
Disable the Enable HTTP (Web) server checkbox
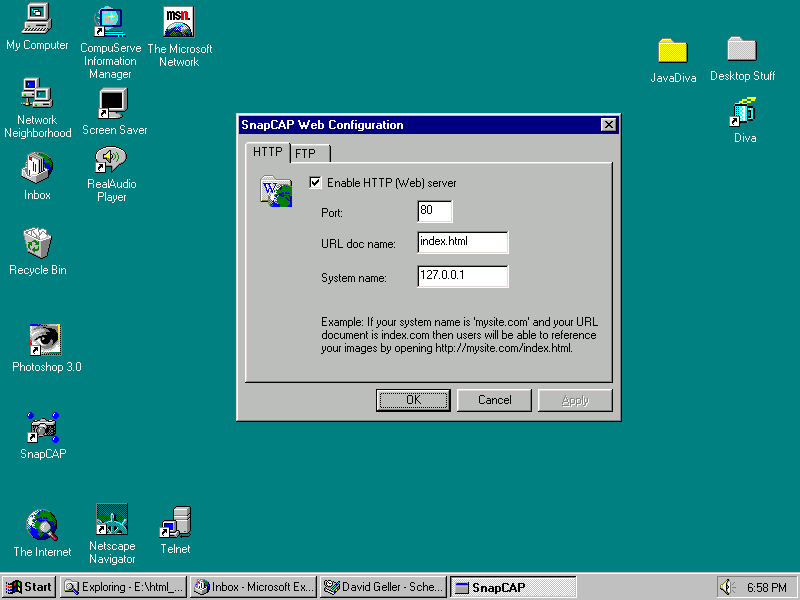316,183
